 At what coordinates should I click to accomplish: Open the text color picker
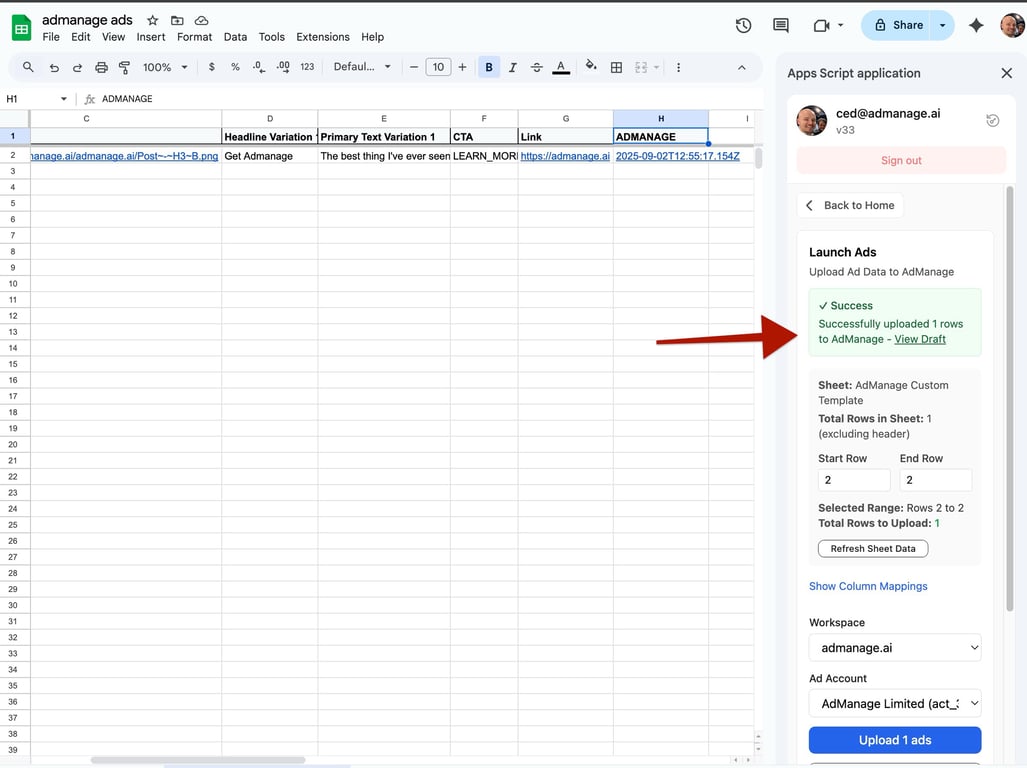561,67
